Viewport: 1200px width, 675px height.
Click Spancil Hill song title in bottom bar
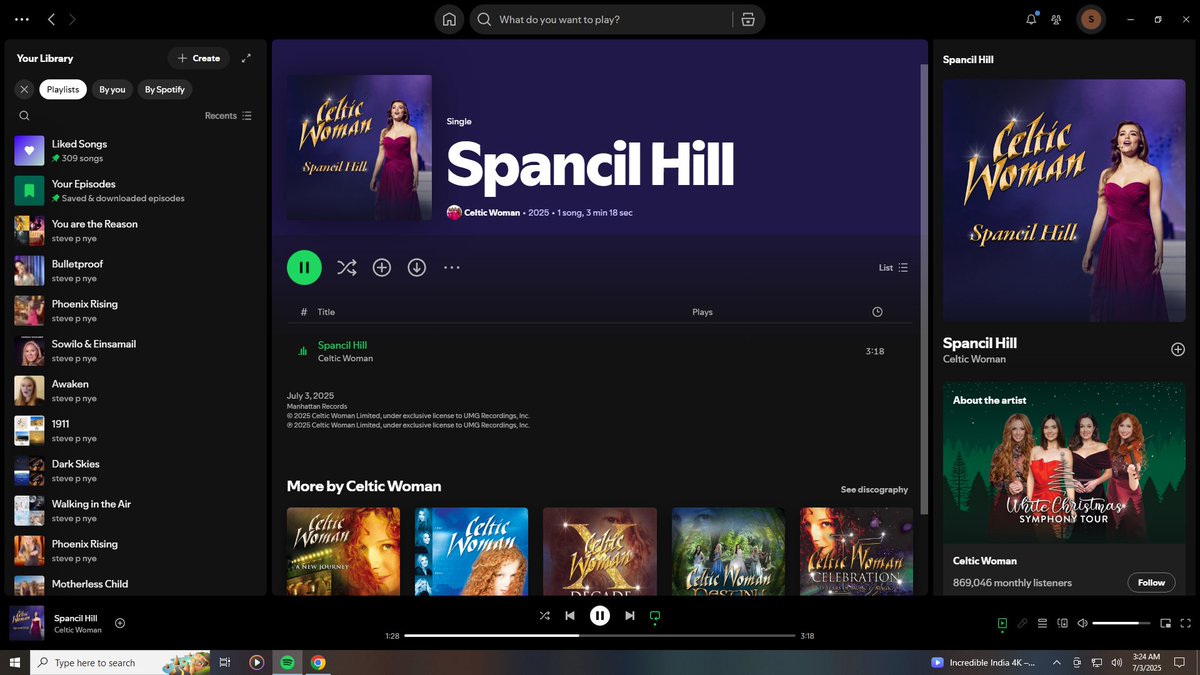pyautogui.click(x=76, y=618)
